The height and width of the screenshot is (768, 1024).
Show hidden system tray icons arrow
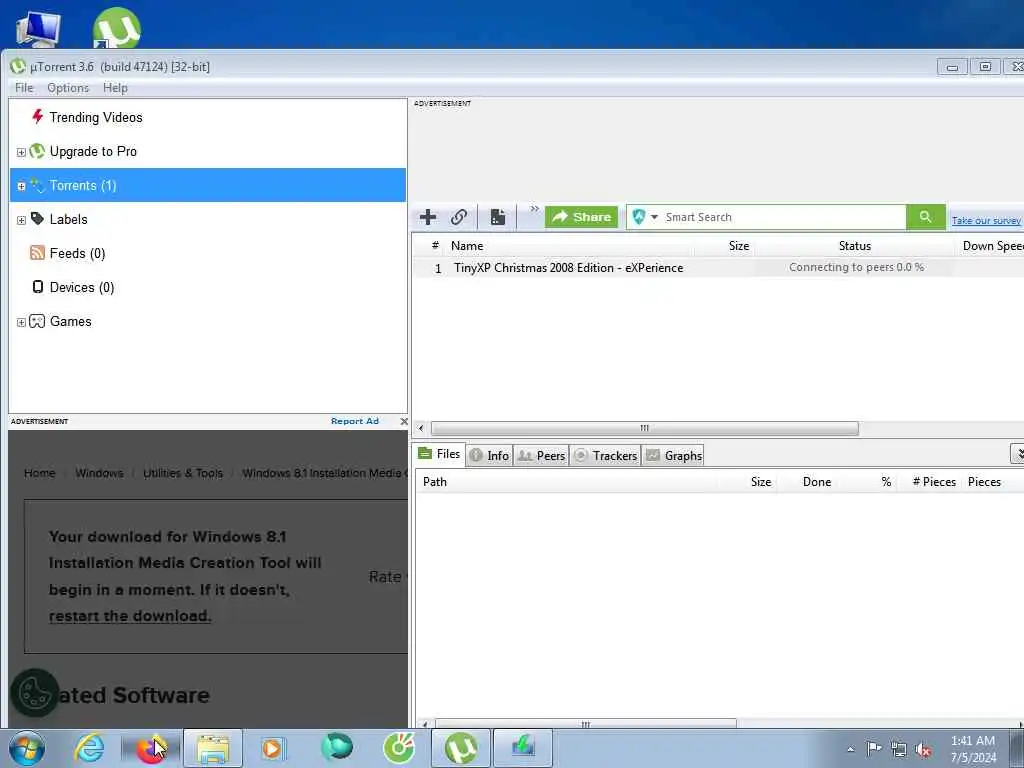(x=850, y=750)
